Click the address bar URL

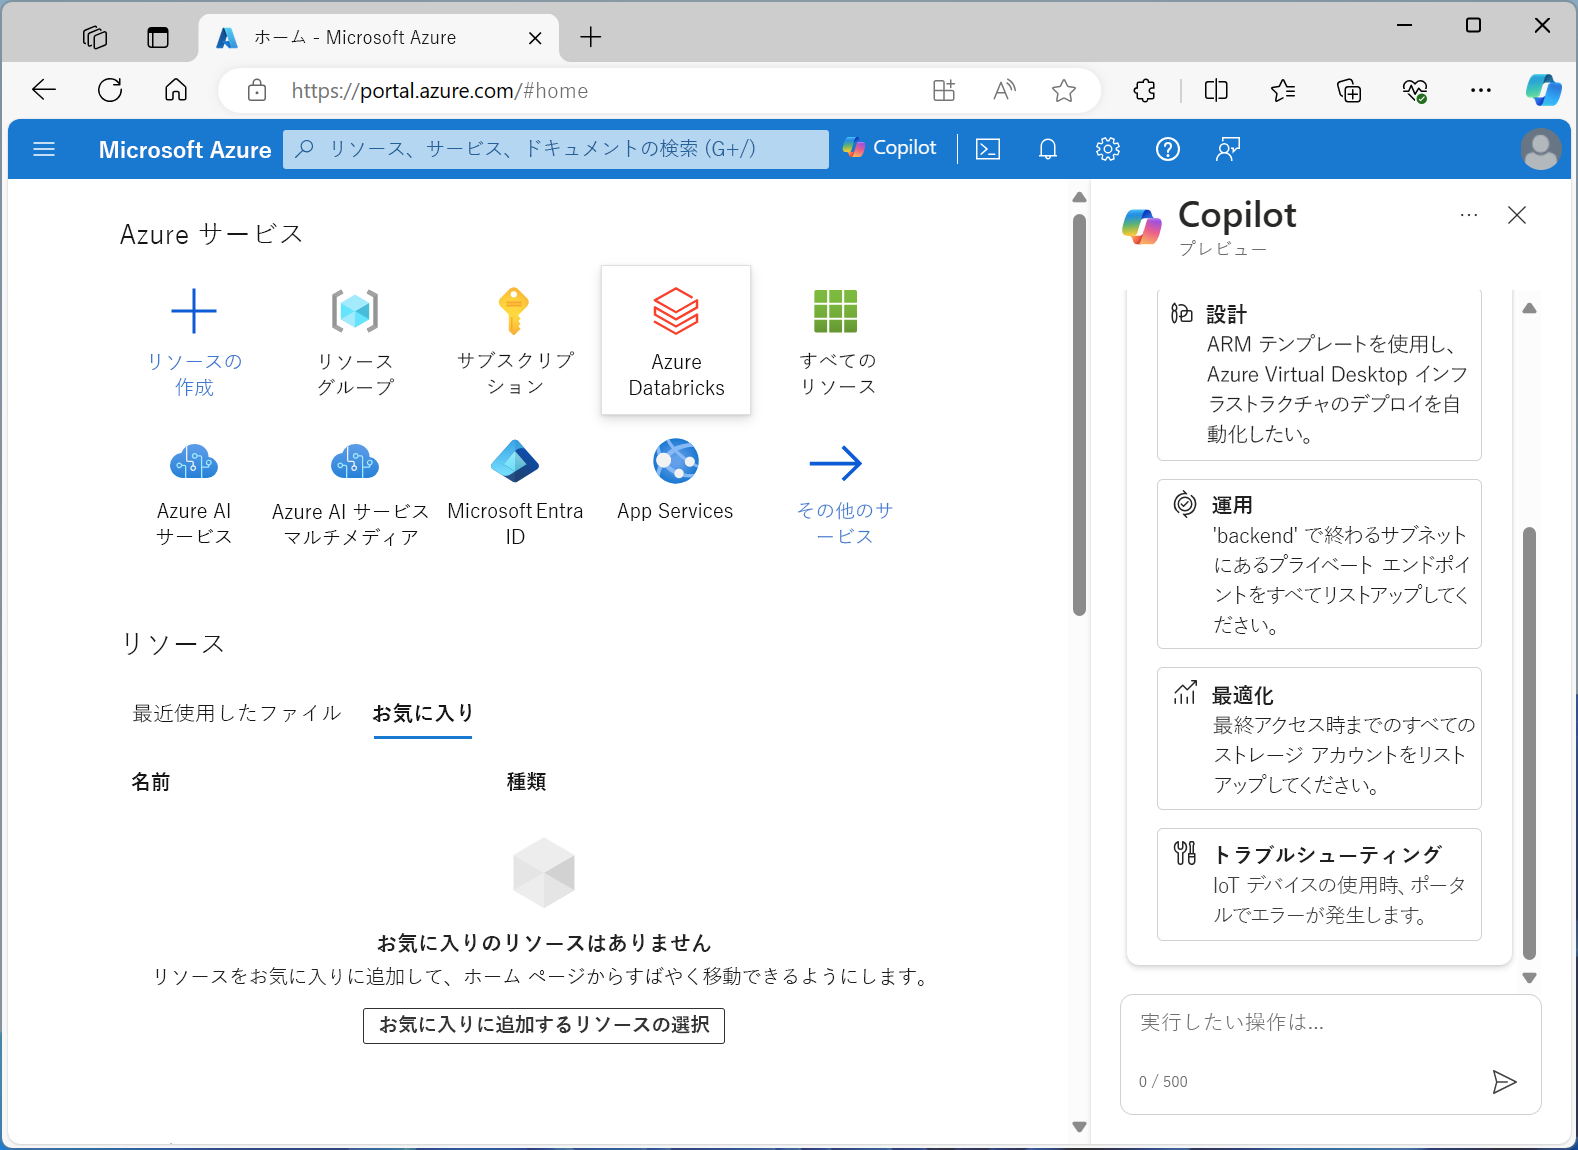point(440,91)
